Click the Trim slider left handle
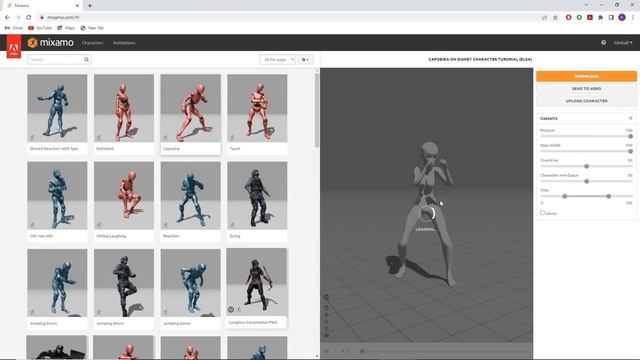The width and height of the screenshot is (640, 360). click(x=564, y=196)
